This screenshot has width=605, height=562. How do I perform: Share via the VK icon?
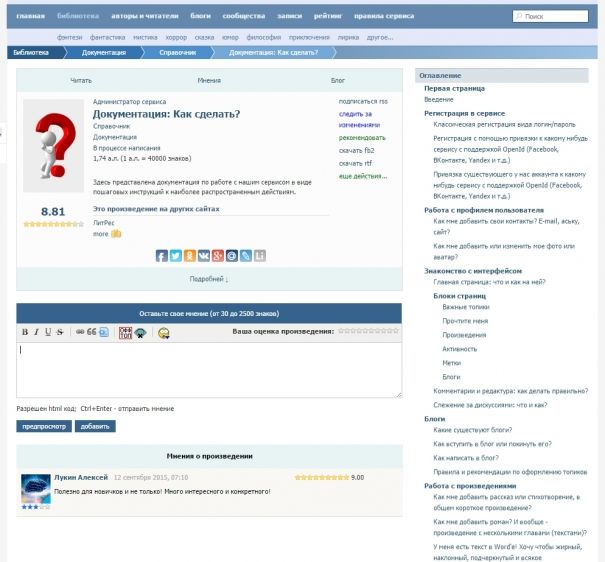(x=204, y=256)
